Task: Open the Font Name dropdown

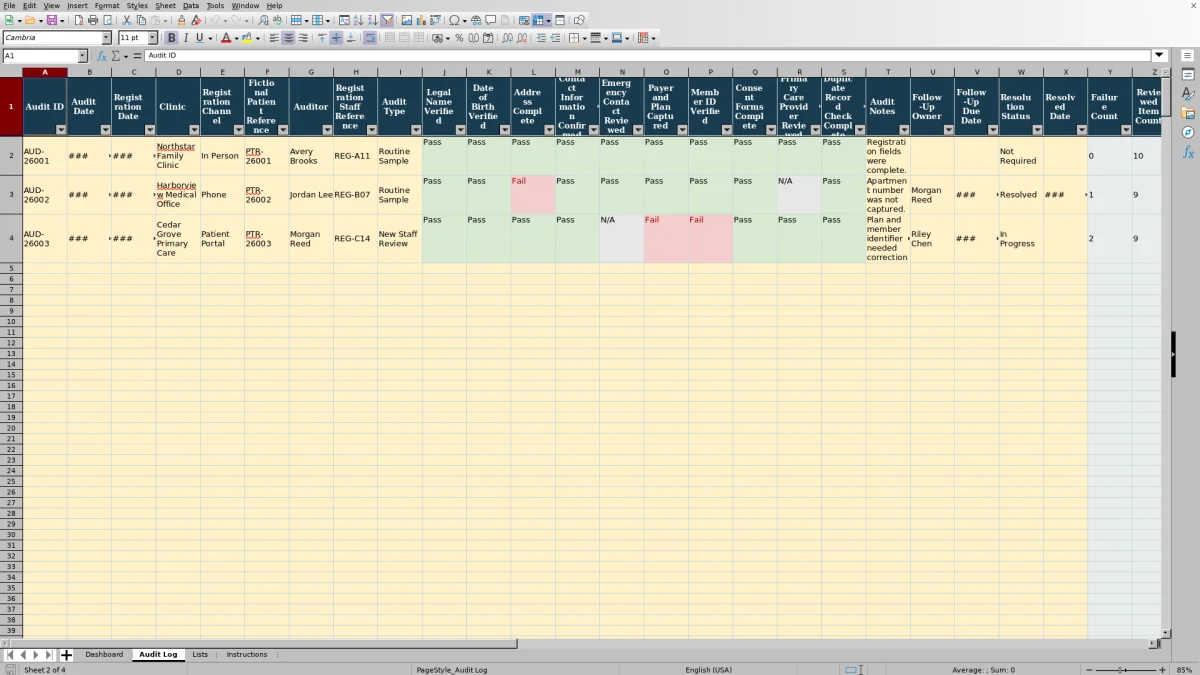Action: [106, 38]
